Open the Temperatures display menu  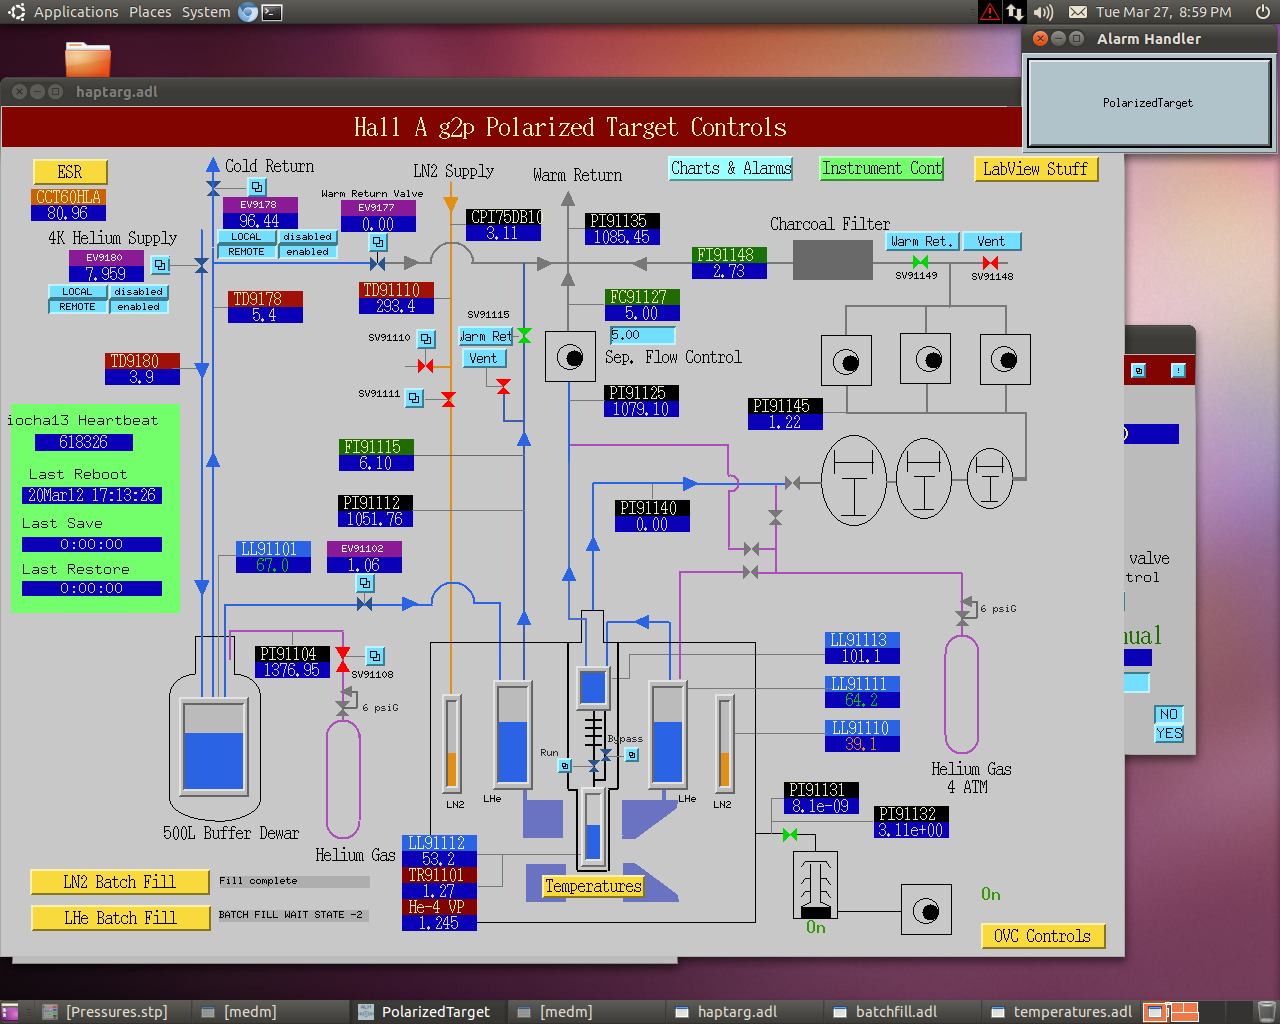pyautogui.click(x=593, y=886)
